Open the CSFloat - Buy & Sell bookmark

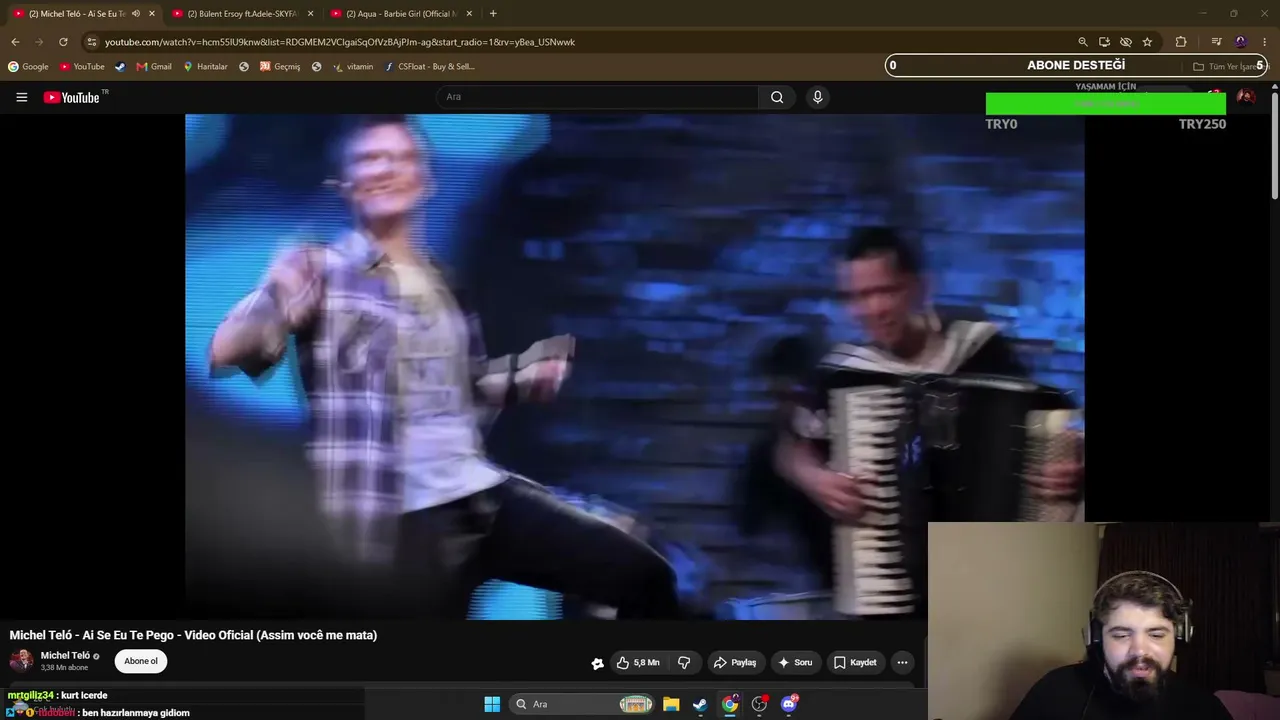[430, 67]
